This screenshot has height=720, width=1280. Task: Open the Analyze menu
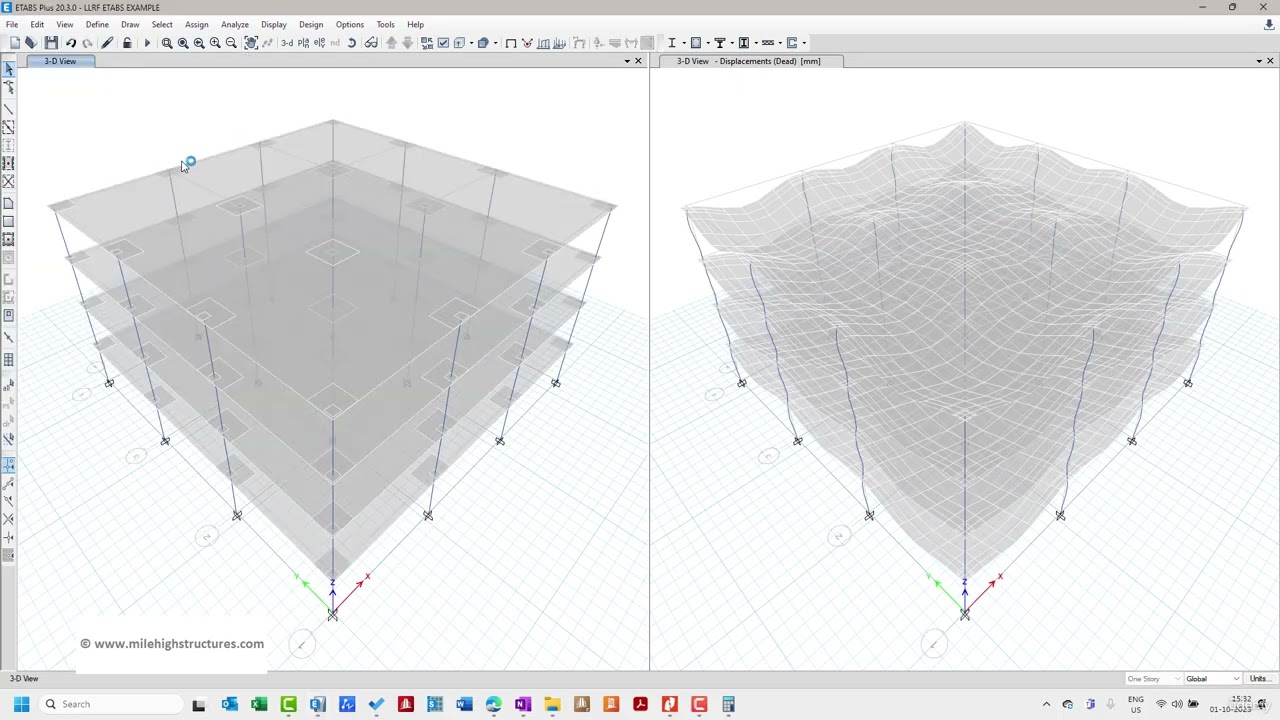tap(235, 24)
